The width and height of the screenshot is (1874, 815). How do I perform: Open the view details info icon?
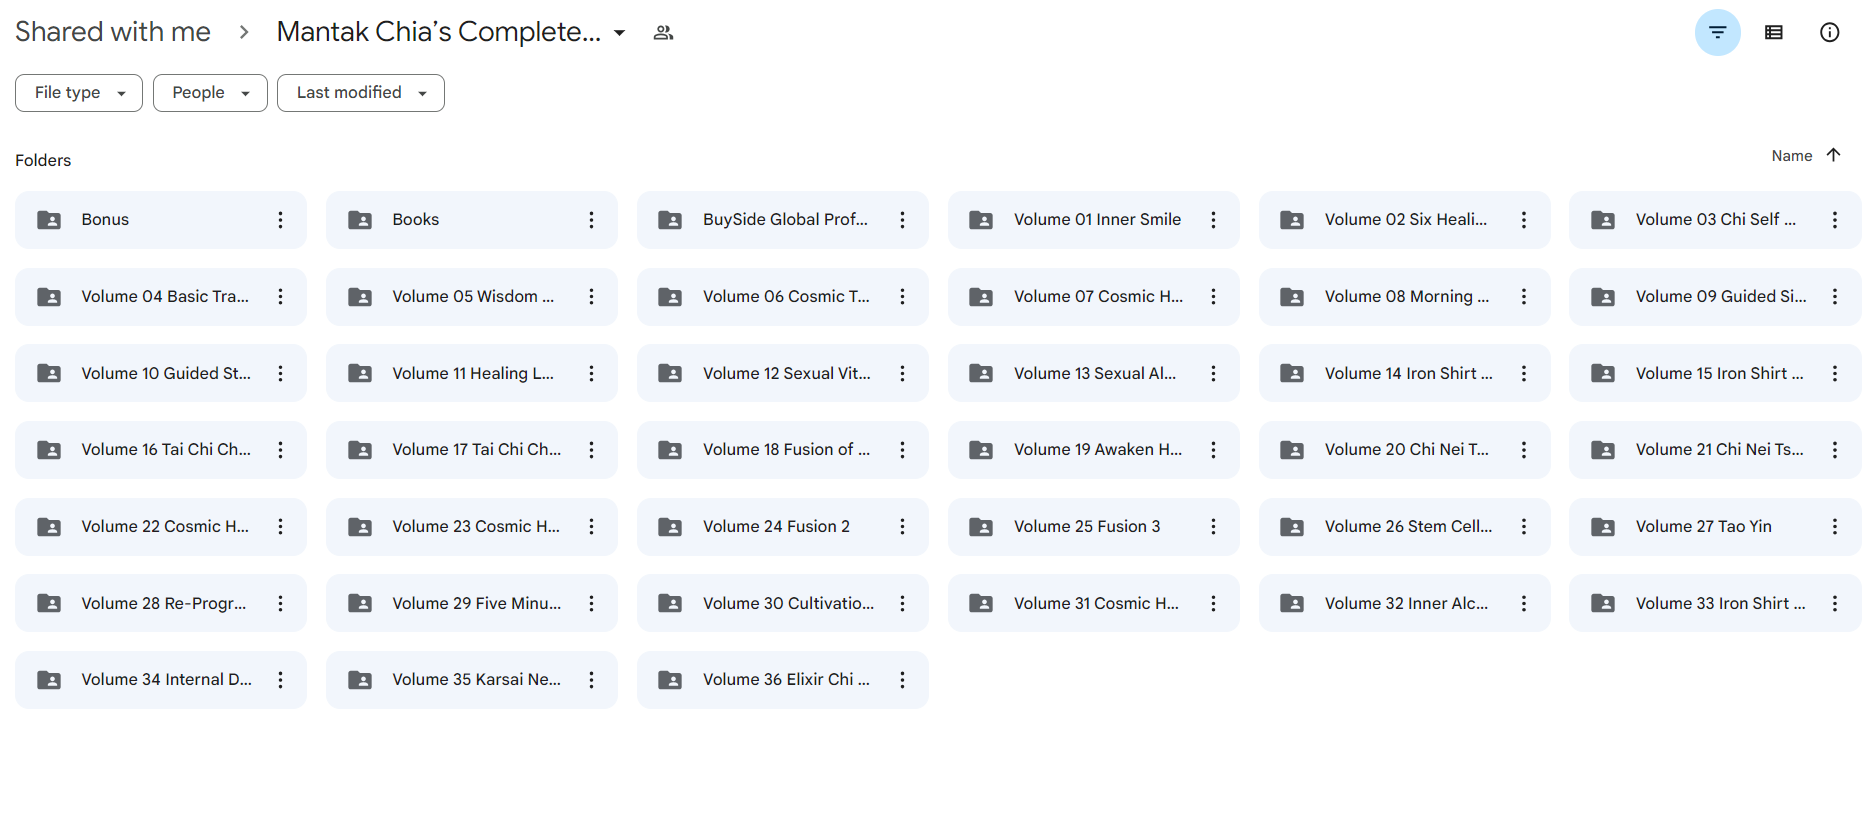click(x=1829, y=33)
